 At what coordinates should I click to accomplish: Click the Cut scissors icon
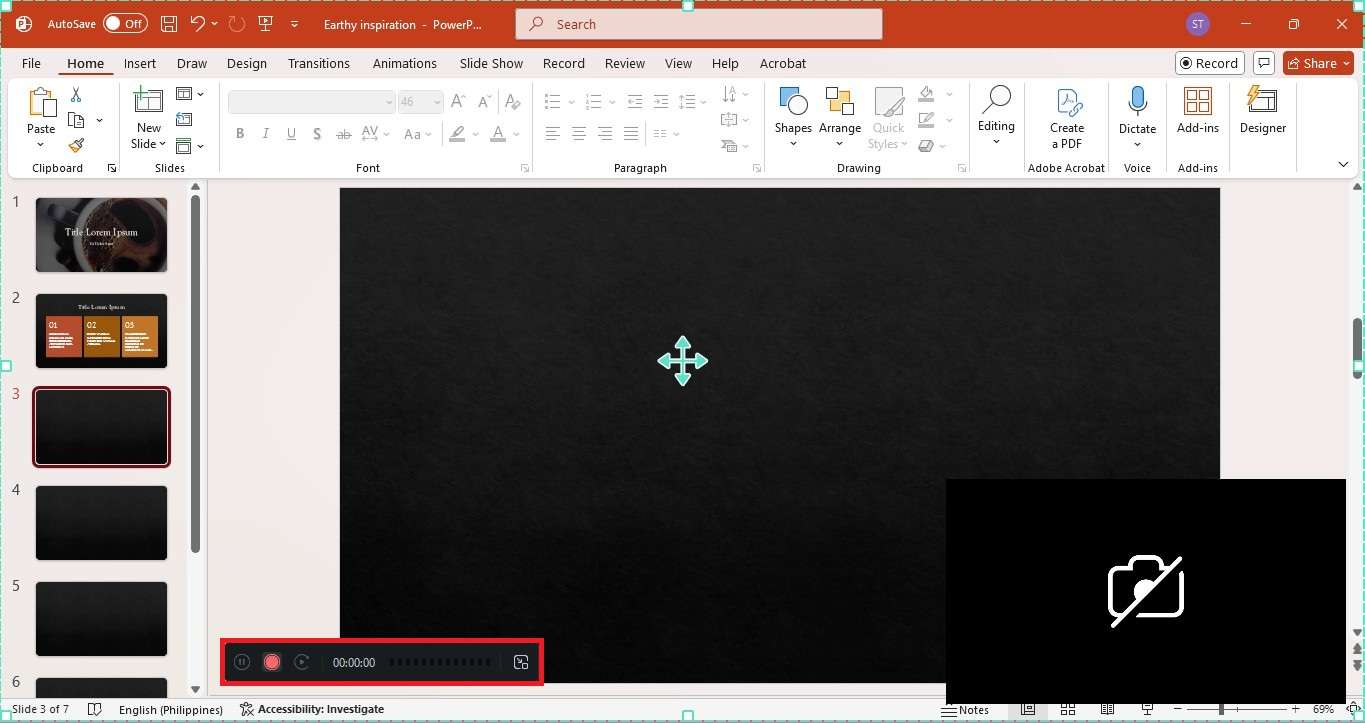coord(76,95)
